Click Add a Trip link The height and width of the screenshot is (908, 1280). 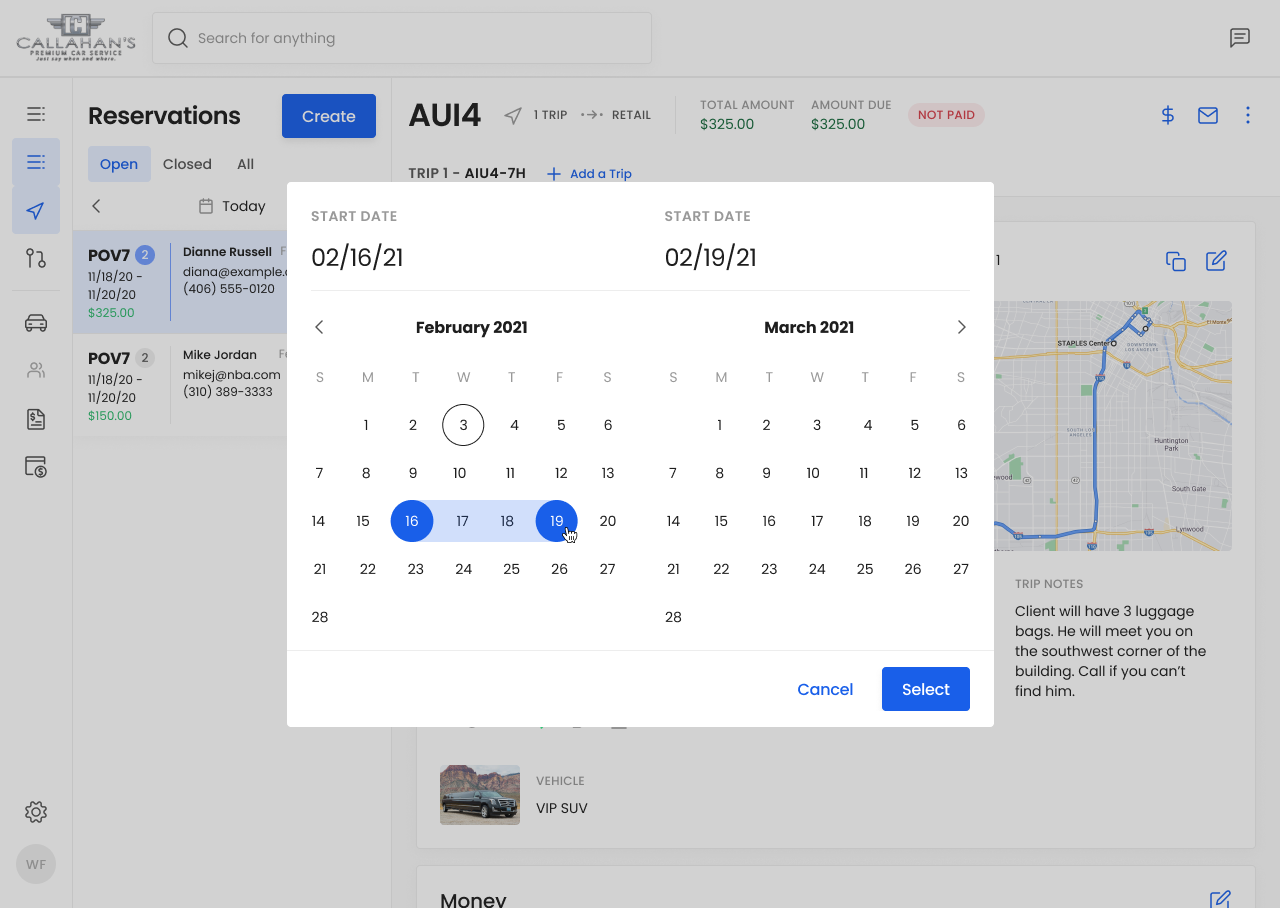(589, 173)
